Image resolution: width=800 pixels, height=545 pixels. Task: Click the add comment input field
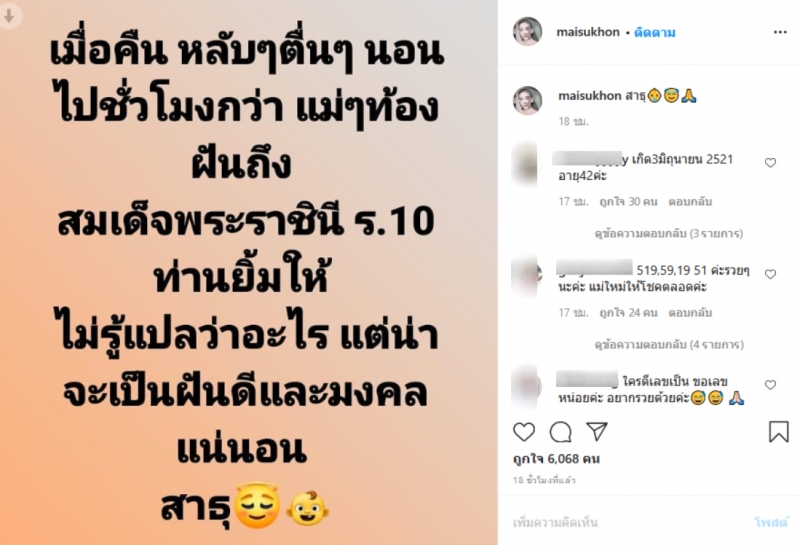point(628,523)
